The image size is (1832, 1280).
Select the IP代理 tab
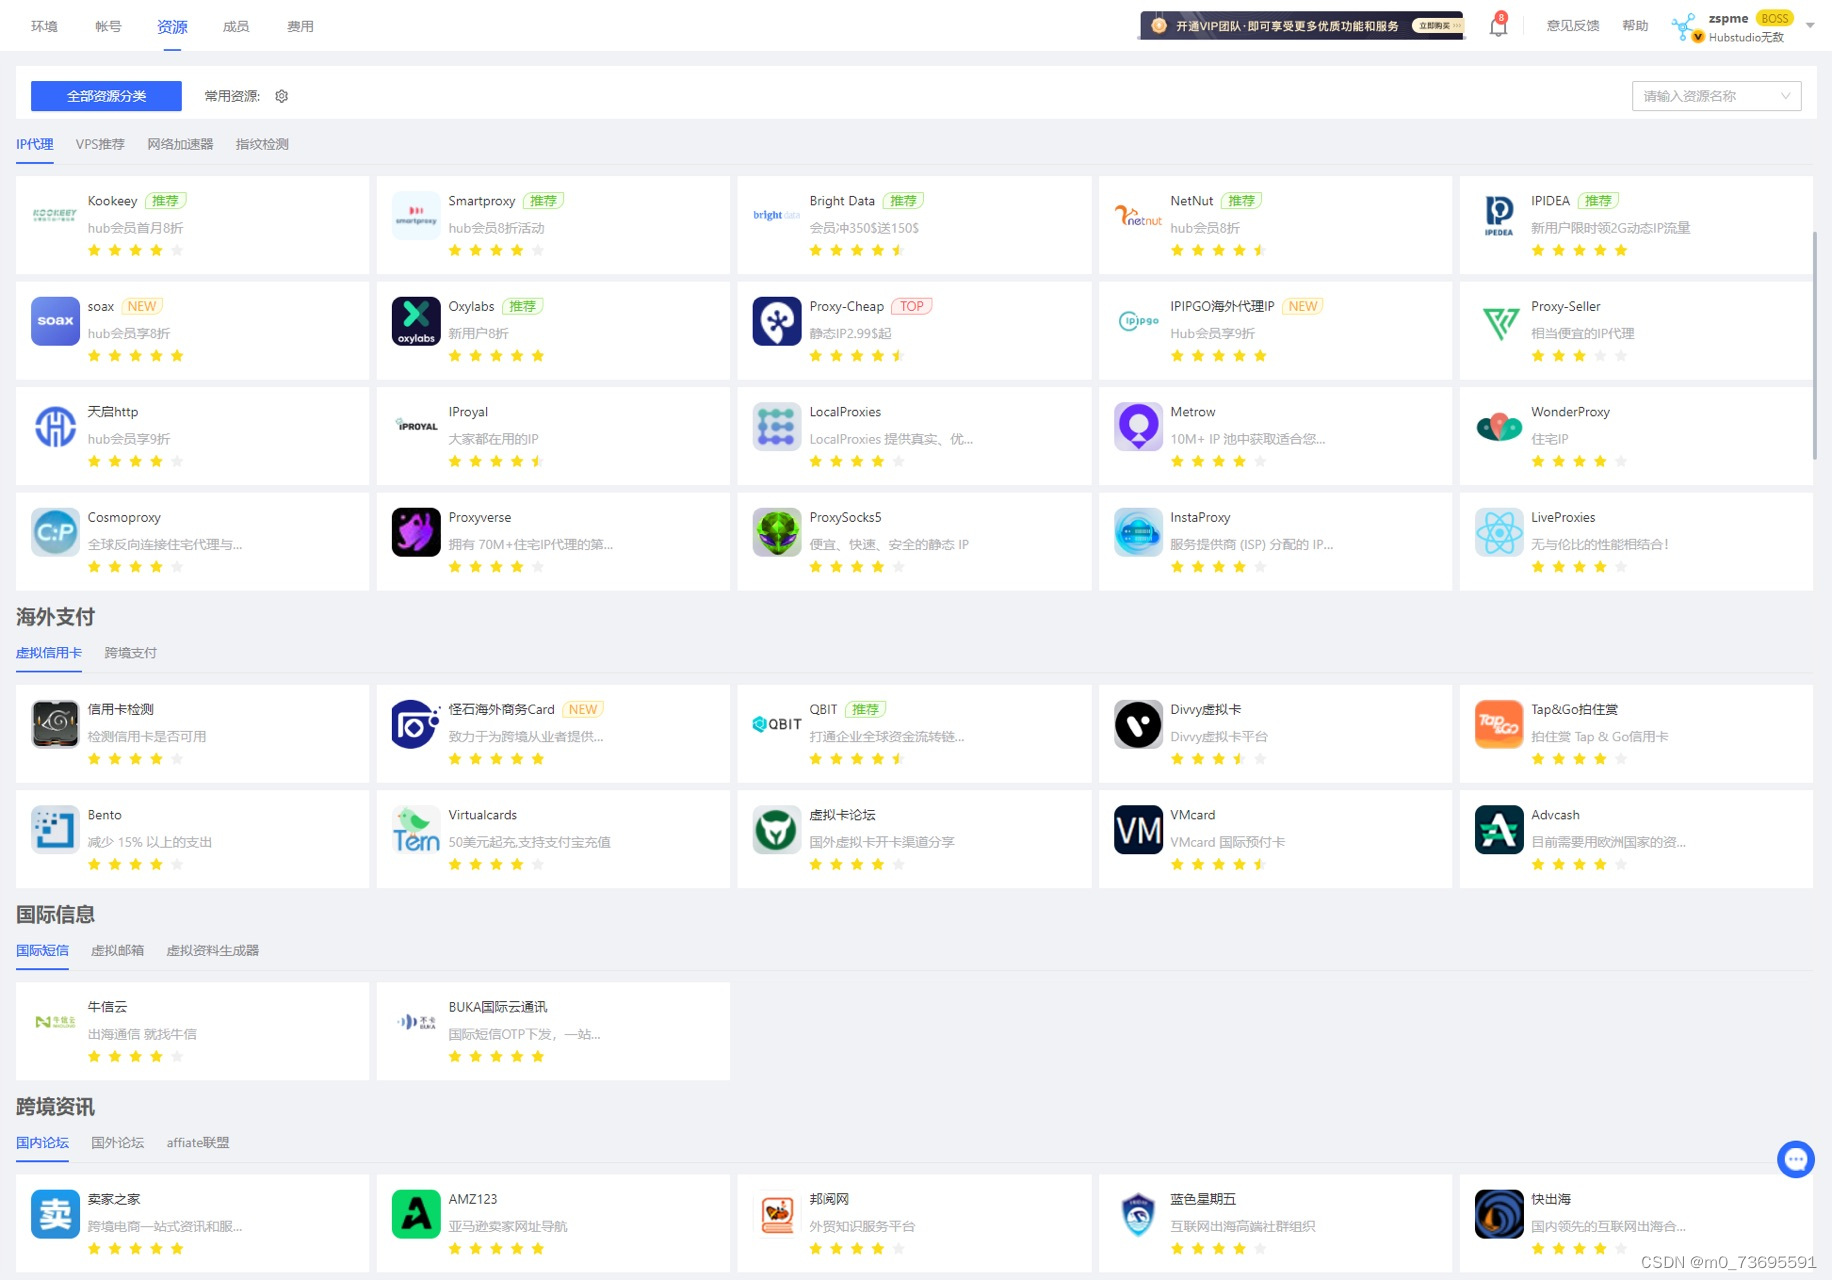coord(35,144)
